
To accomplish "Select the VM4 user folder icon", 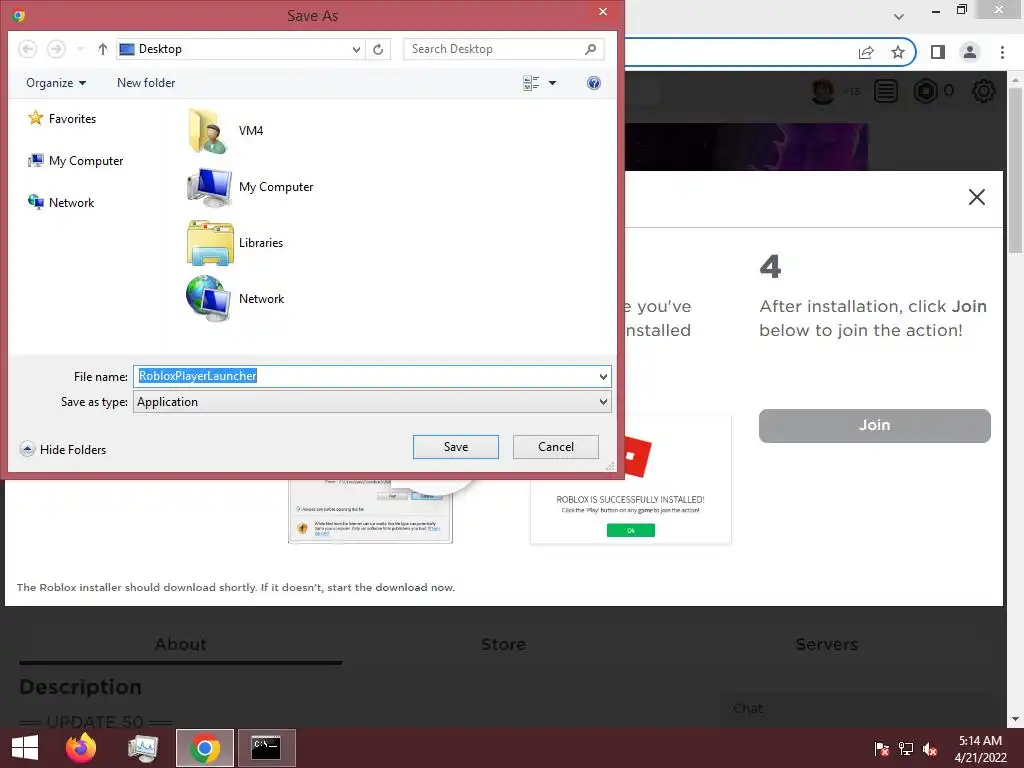I will point(208,131).
